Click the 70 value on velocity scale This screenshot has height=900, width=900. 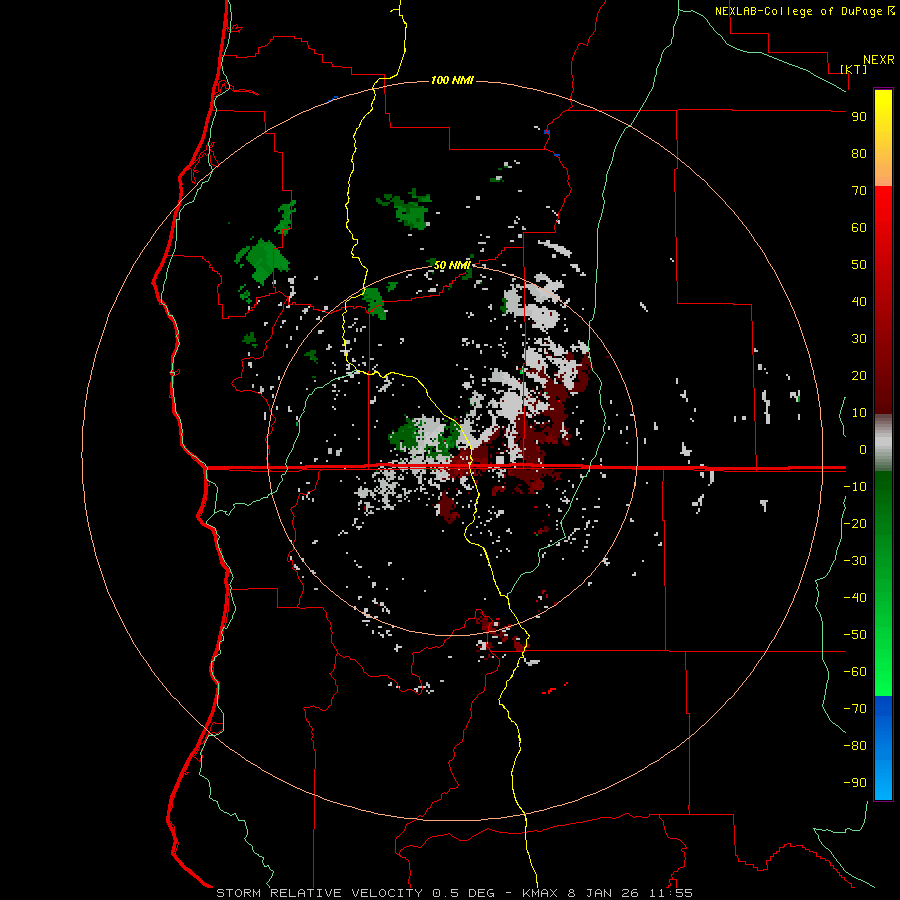coord(859,191)
